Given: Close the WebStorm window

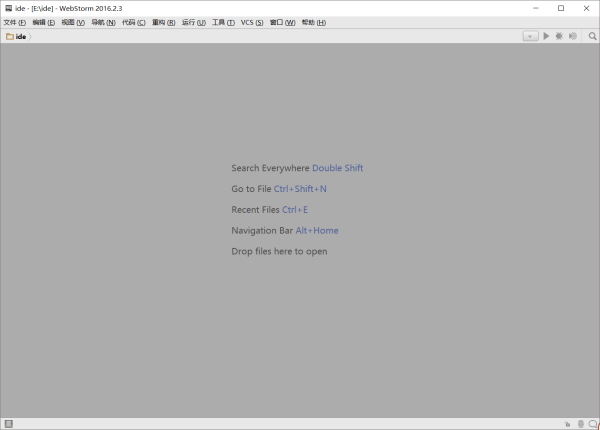Looking at the screenshot, I should [586, 8].
